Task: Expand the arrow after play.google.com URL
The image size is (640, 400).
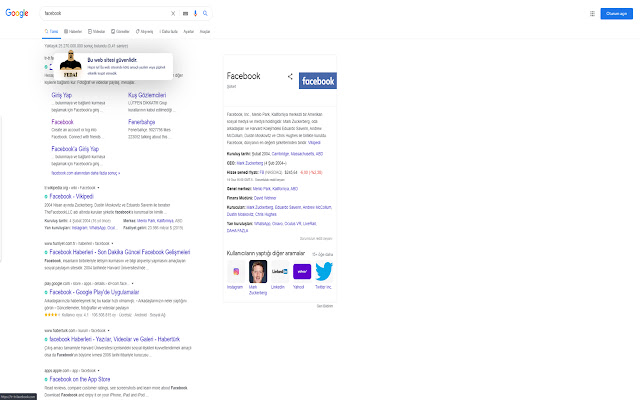Action: point(132,283)
